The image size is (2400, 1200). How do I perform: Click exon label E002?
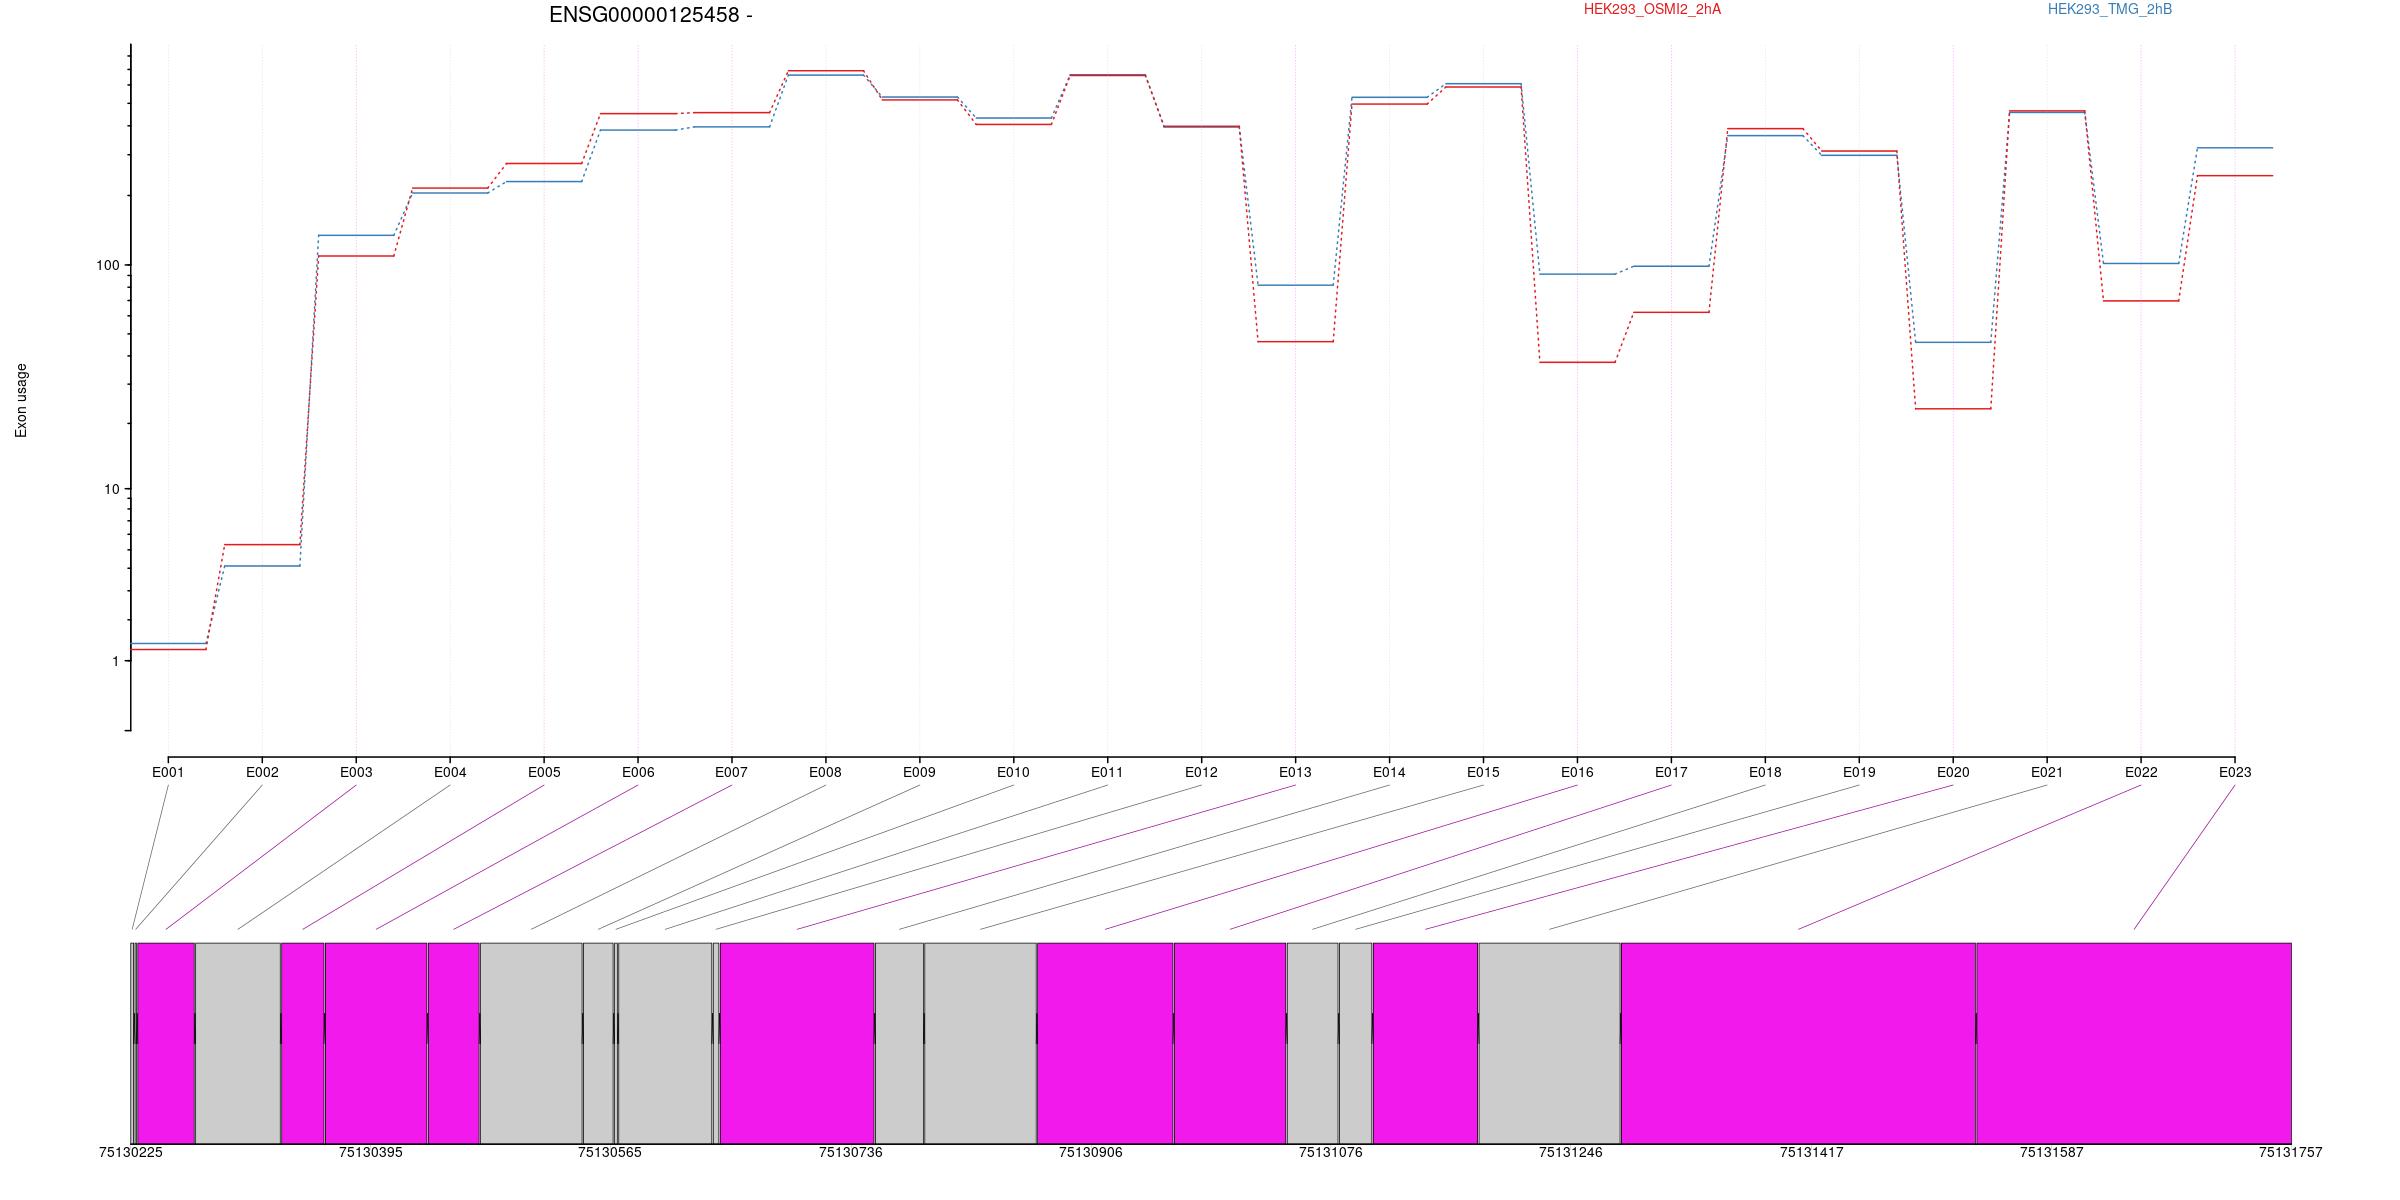(x=262, y=772)
